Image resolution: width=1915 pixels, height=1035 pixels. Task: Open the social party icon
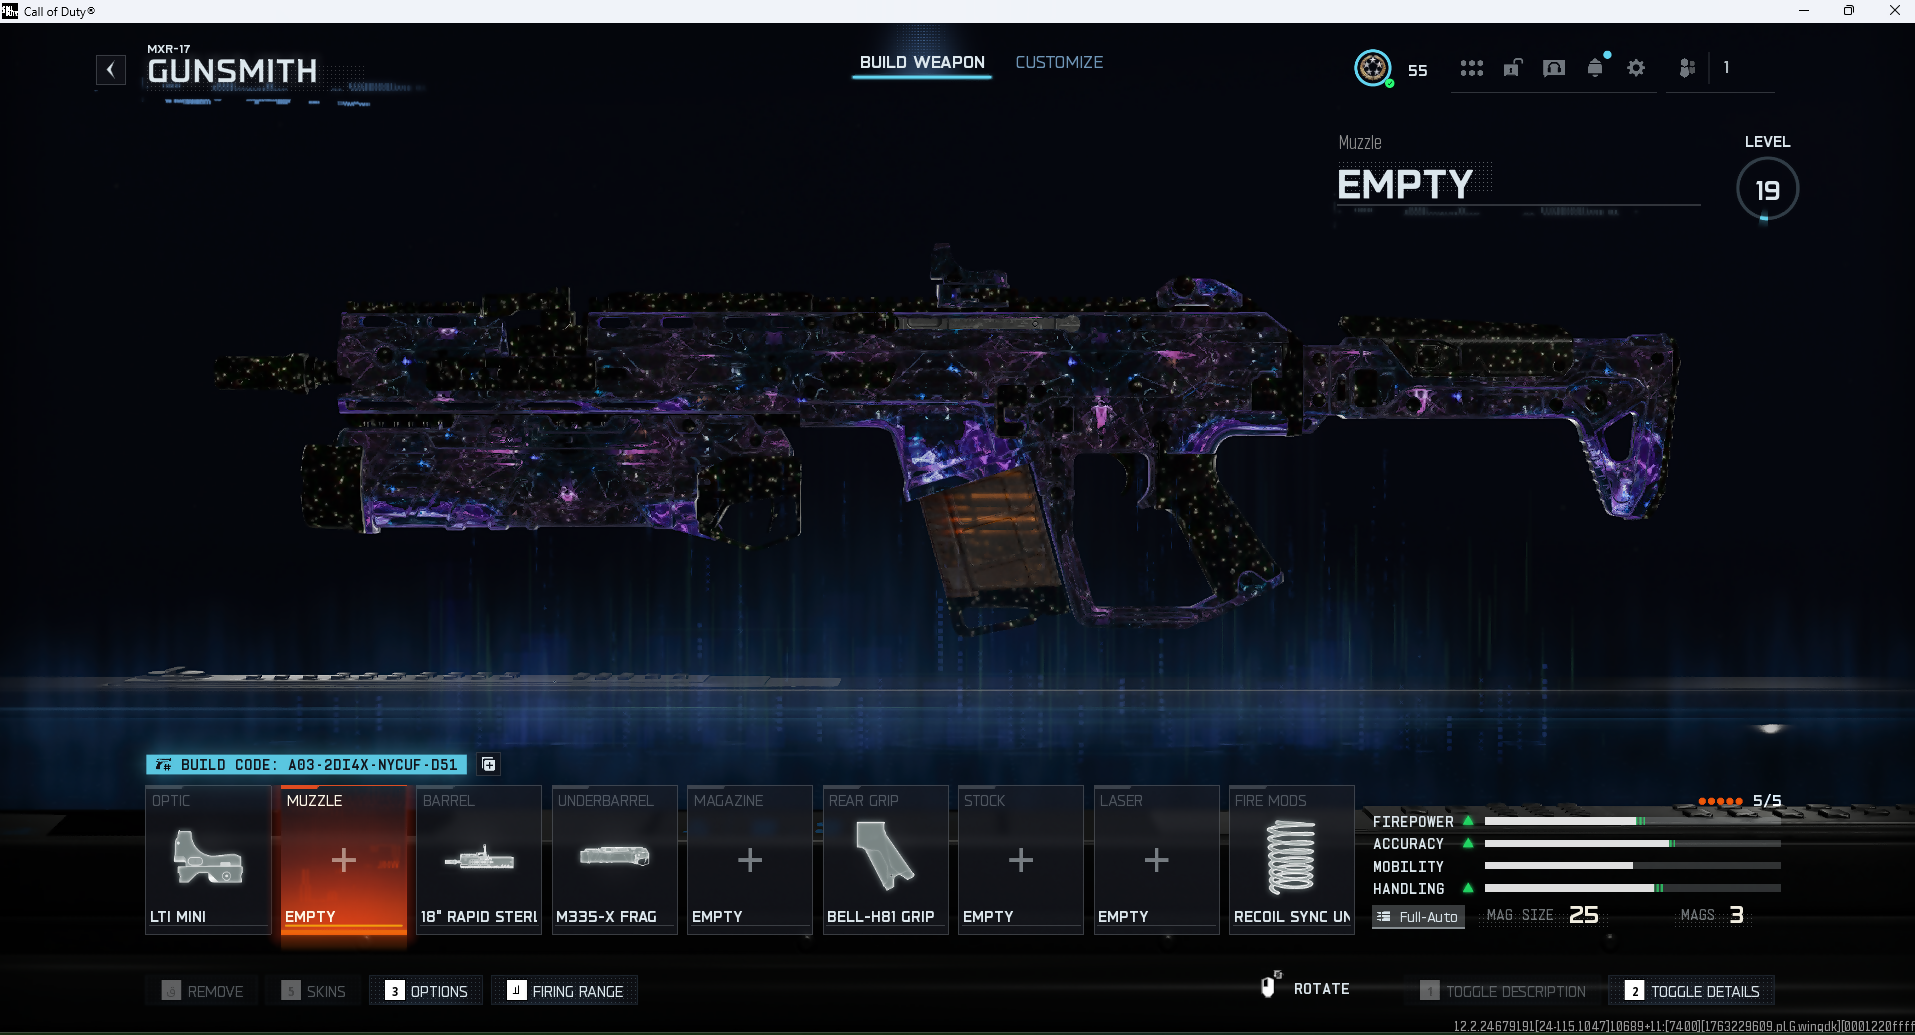pos(1687,68)
